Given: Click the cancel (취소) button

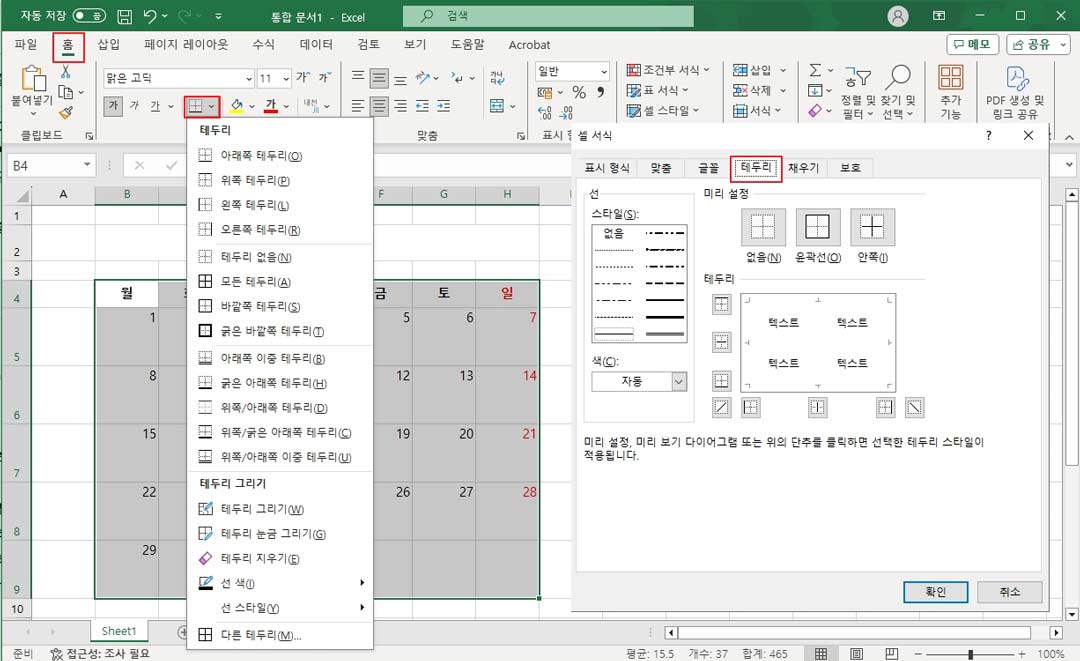Looking at the screenshot, I should coord(1009,592).
